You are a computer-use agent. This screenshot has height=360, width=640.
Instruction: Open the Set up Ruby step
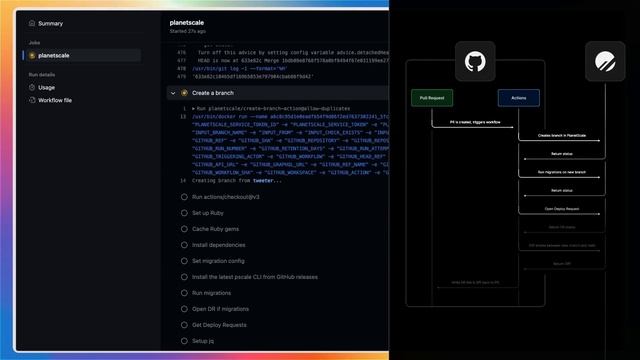pyautogui.click(x=207, y=213)
